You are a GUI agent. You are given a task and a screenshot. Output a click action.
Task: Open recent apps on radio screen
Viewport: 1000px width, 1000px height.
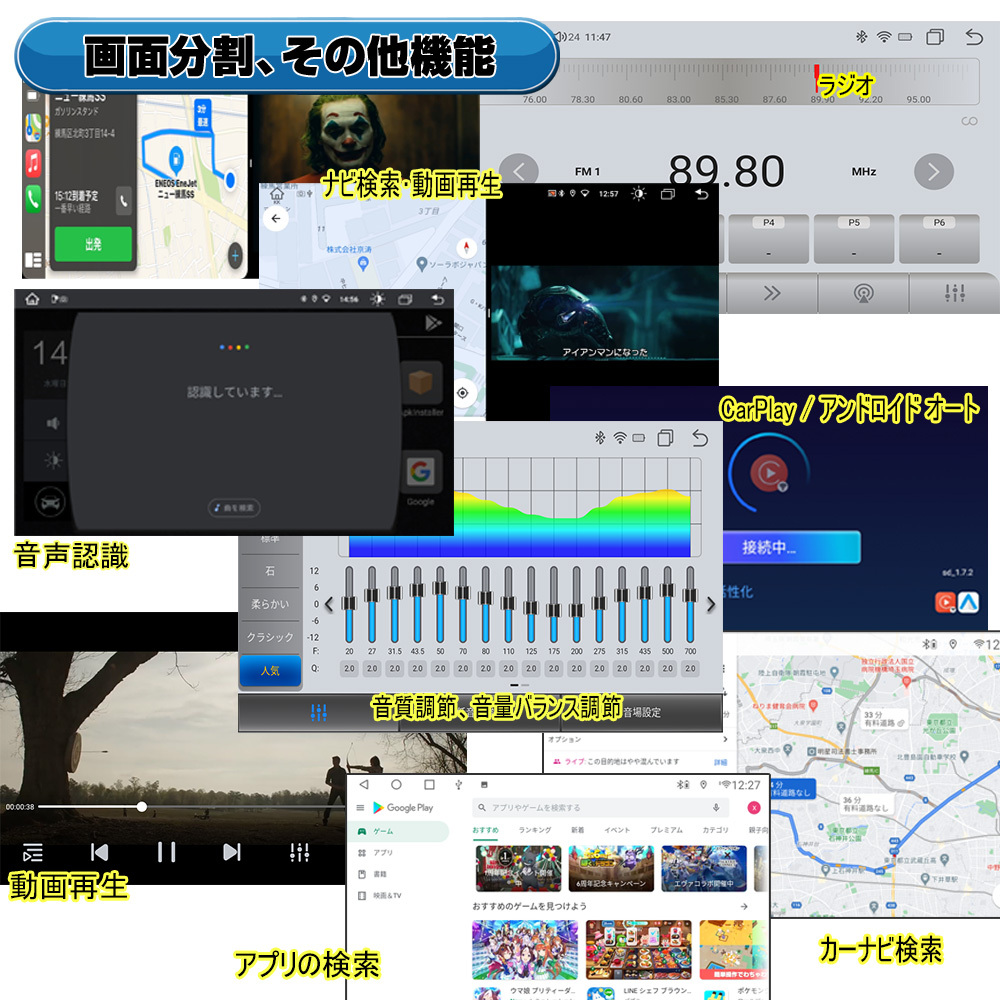[935, 37]
